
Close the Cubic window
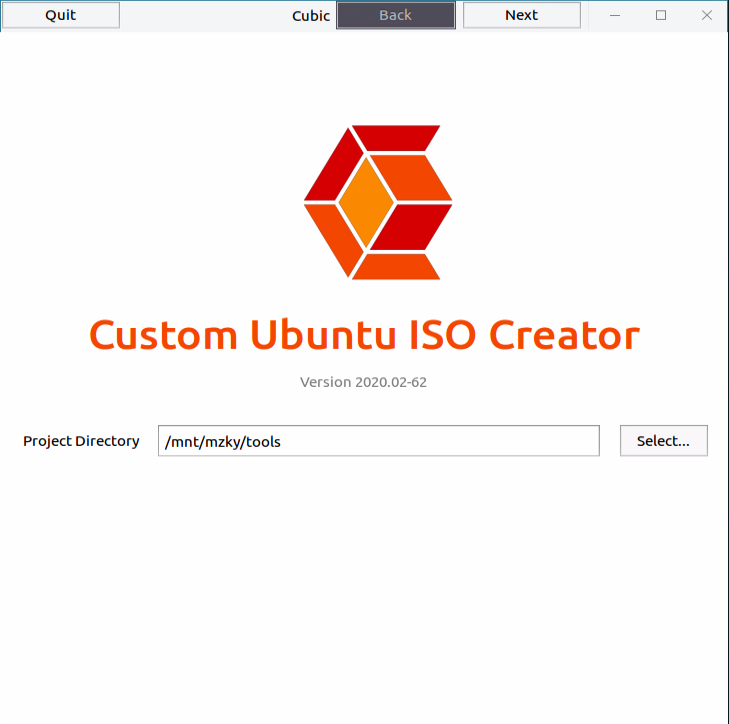tap(707, 15)
